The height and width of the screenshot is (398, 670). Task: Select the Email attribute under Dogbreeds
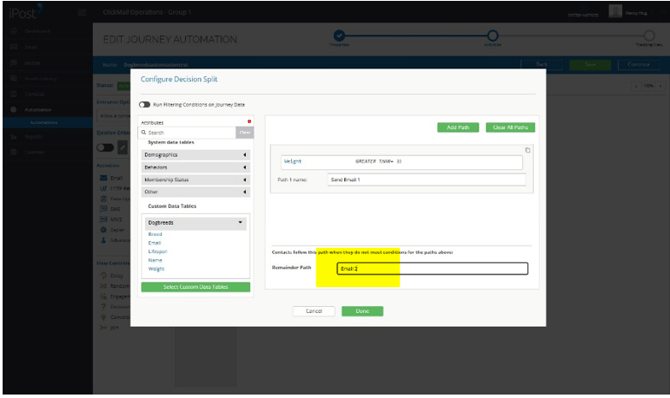(x=154, y=243)
